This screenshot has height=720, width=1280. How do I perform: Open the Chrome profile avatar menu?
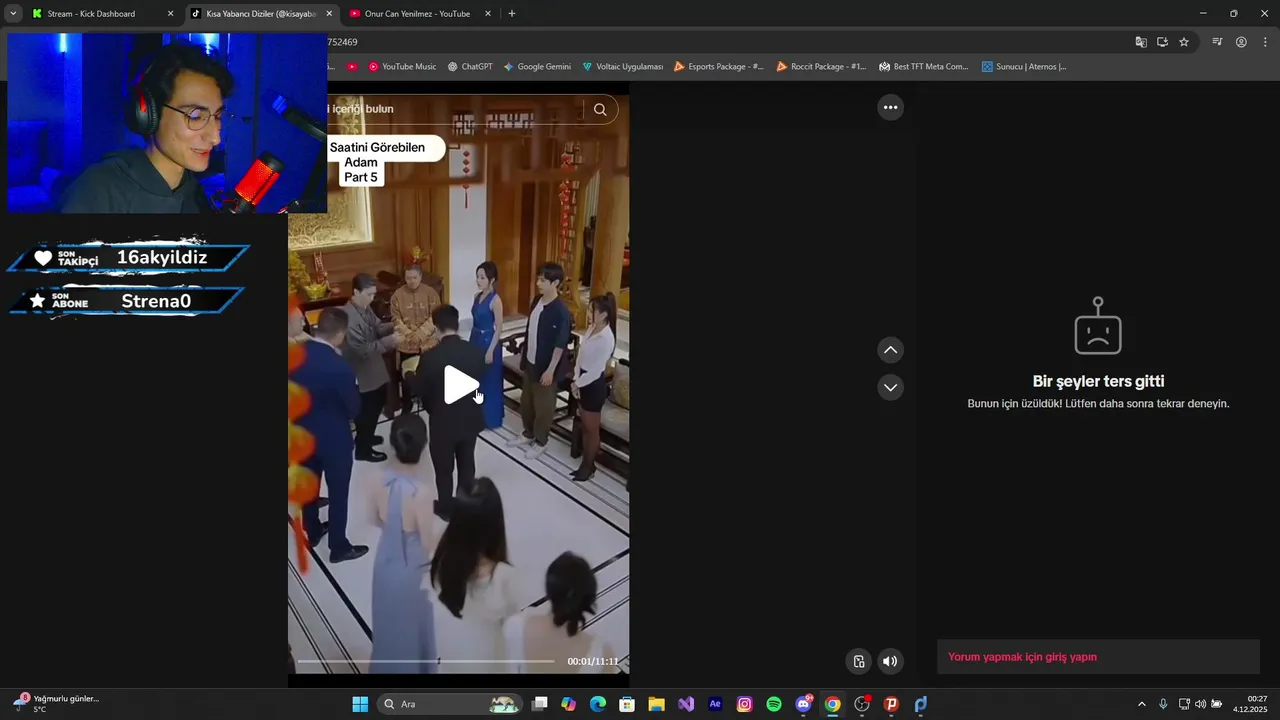coord(1241,42)
